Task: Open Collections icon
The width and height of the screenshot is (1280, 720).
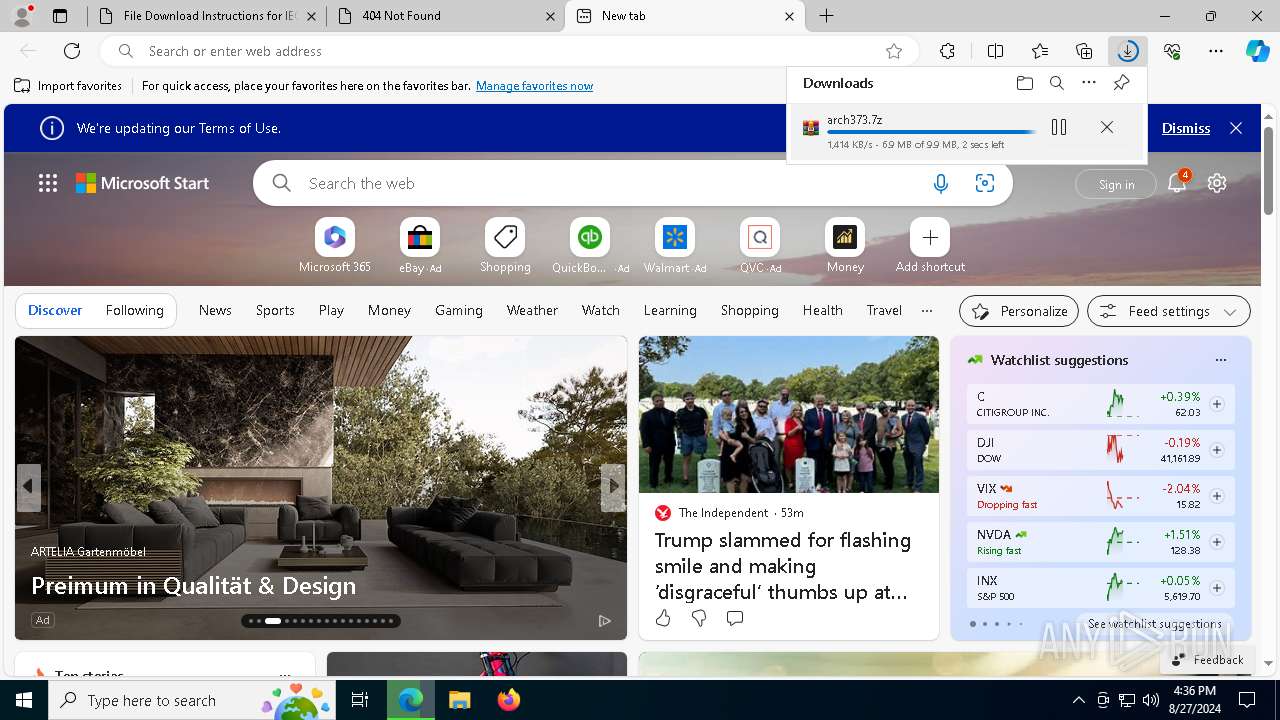Action: 1084,51
